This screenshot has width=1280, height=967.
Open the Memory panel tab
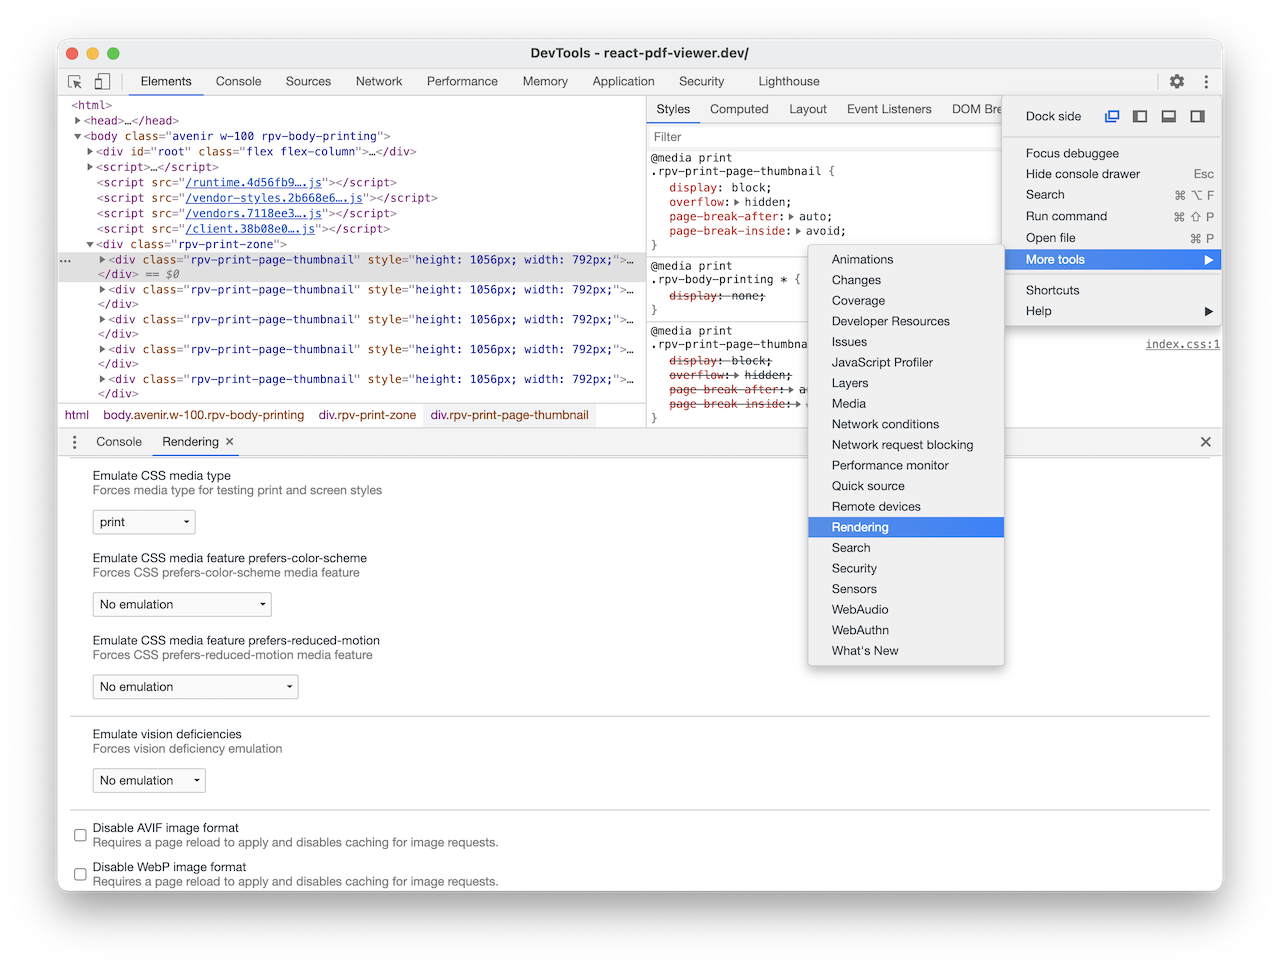545,82
